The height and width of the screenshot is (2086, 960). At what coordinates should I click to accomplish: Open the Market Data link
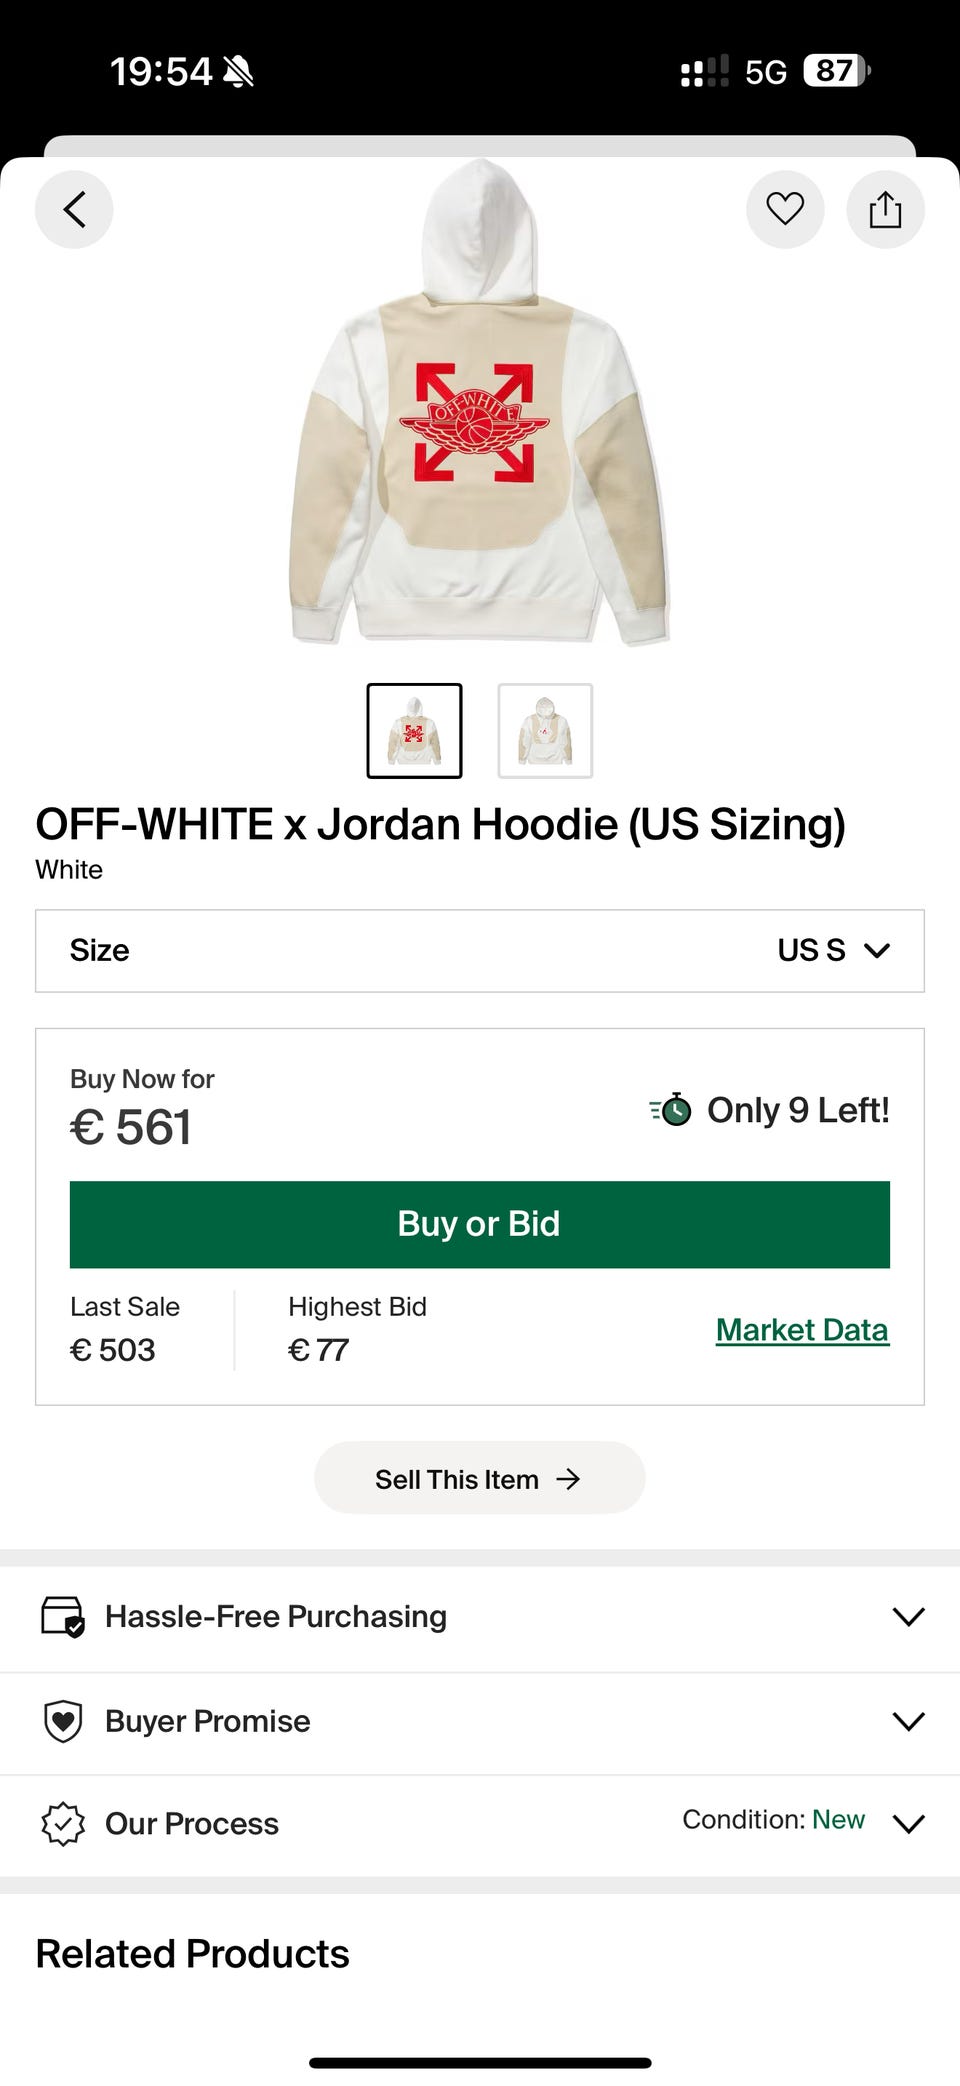[802, 1330]
